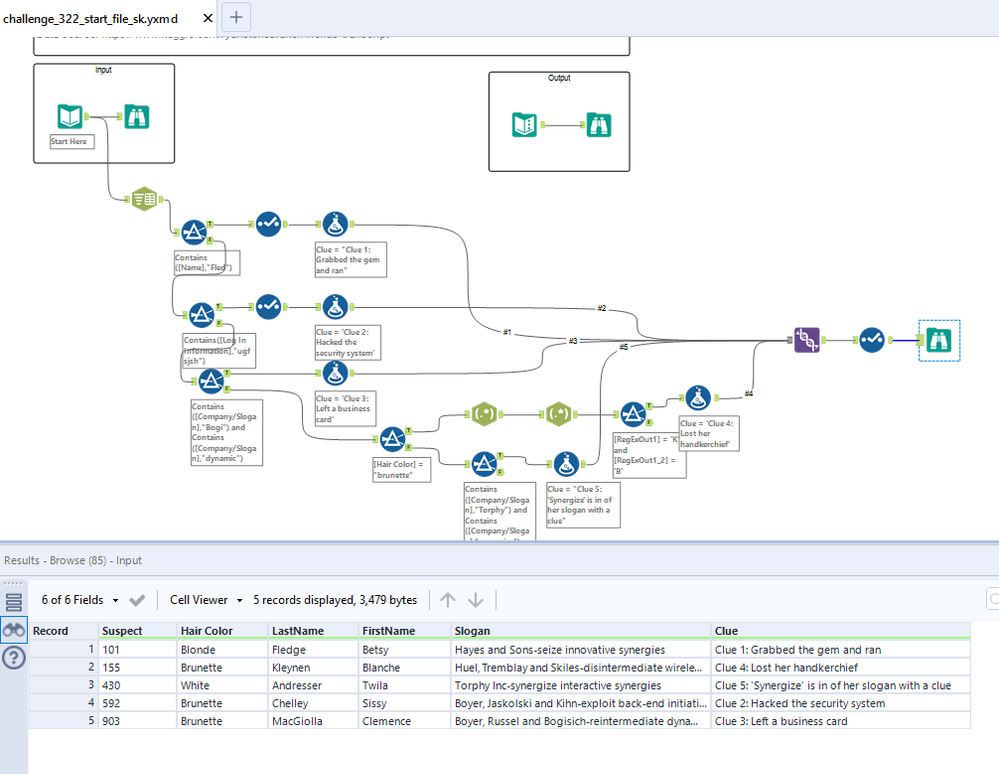
Task: Select the Formula tool for Clue 4 handkerchief
Action: 697,398
